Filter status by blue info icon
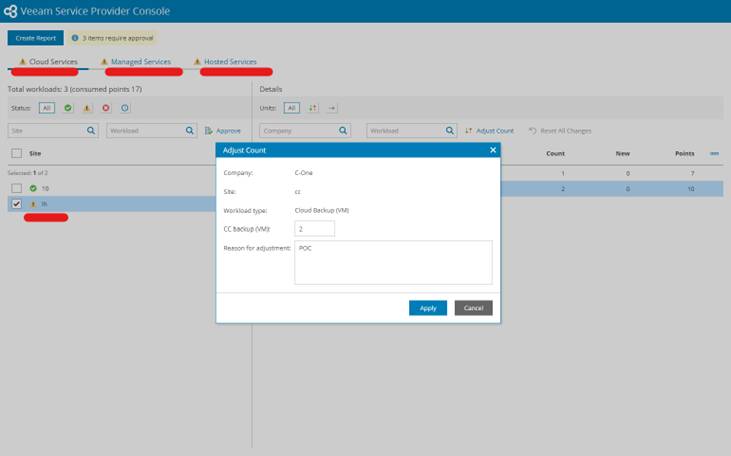The width and height of the screenshot is (731, 456). [125, 108]
